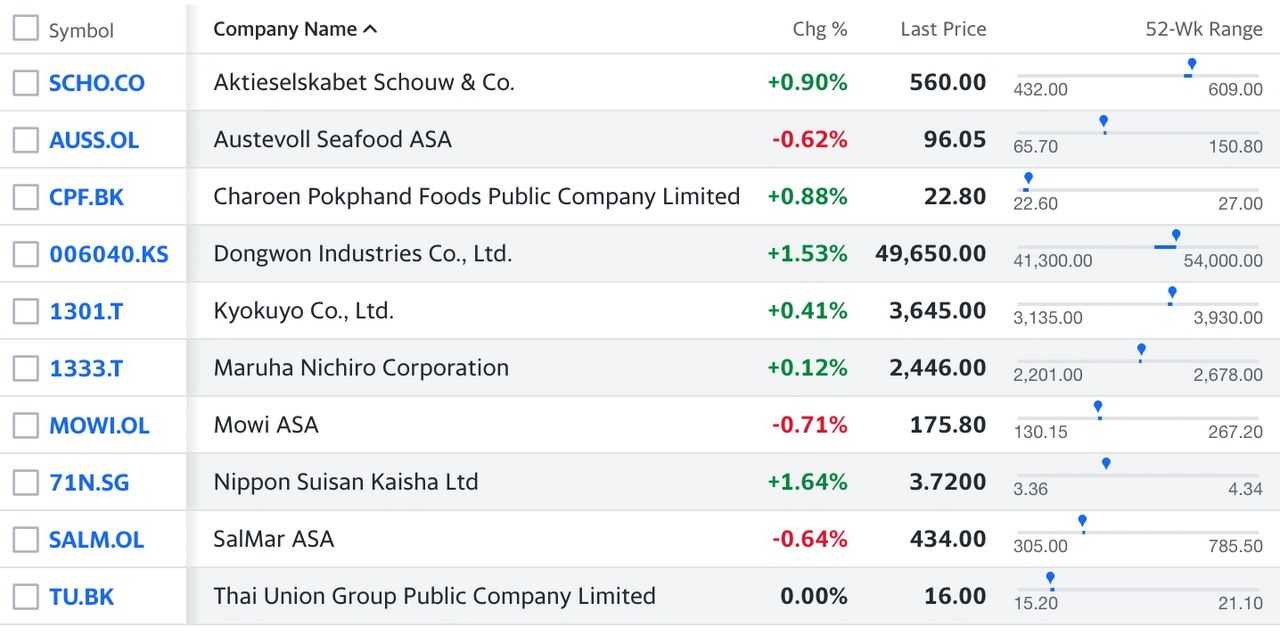Image resolution: width=1280 pixels, height=636 pixels.
Task: Click the 52-Wk Range column header
Action: point(1203,29)
